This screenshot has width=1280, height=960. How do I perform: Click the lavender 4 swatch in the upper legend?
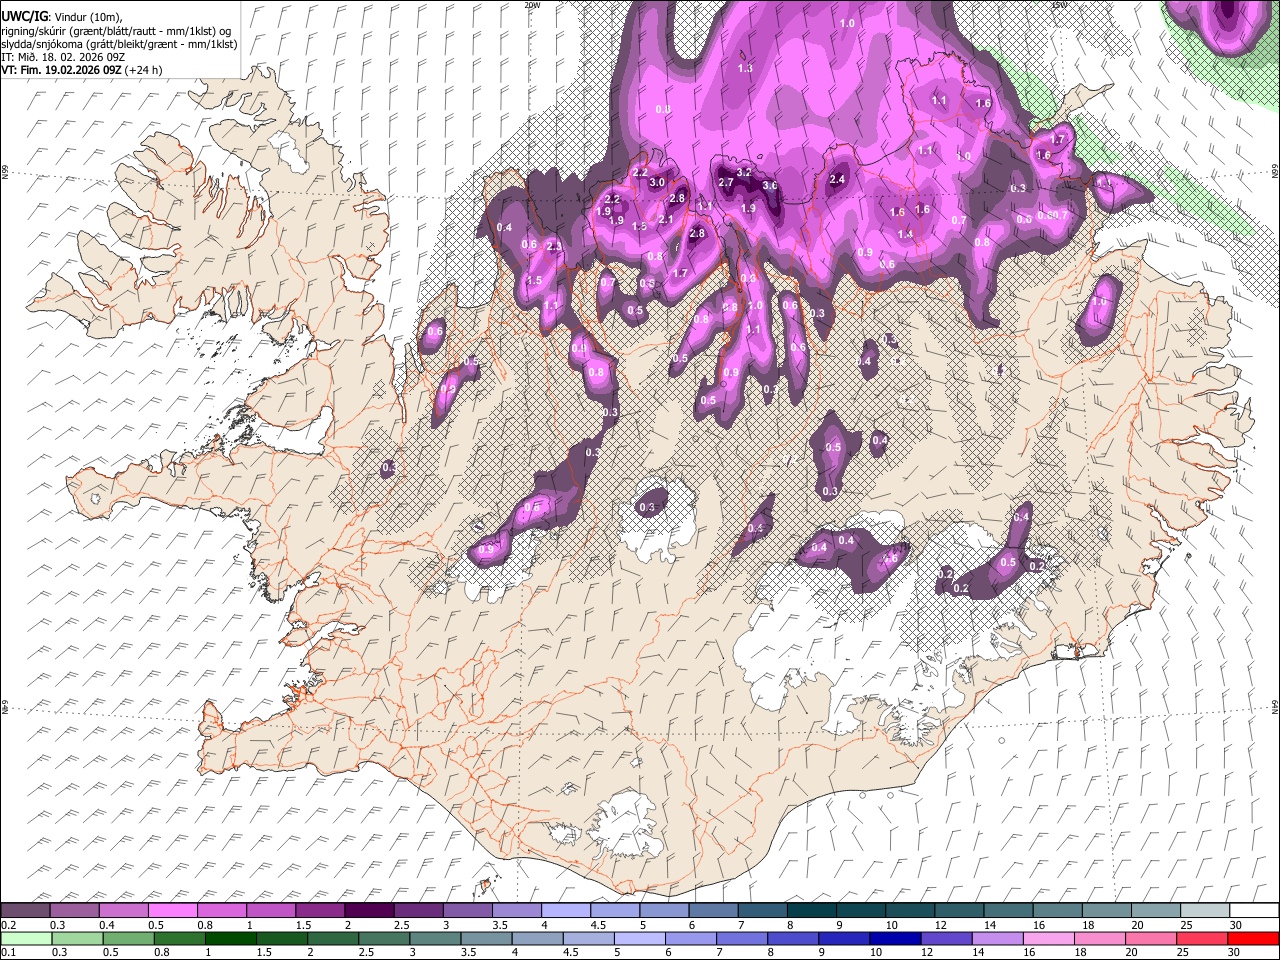coord(566,911)
